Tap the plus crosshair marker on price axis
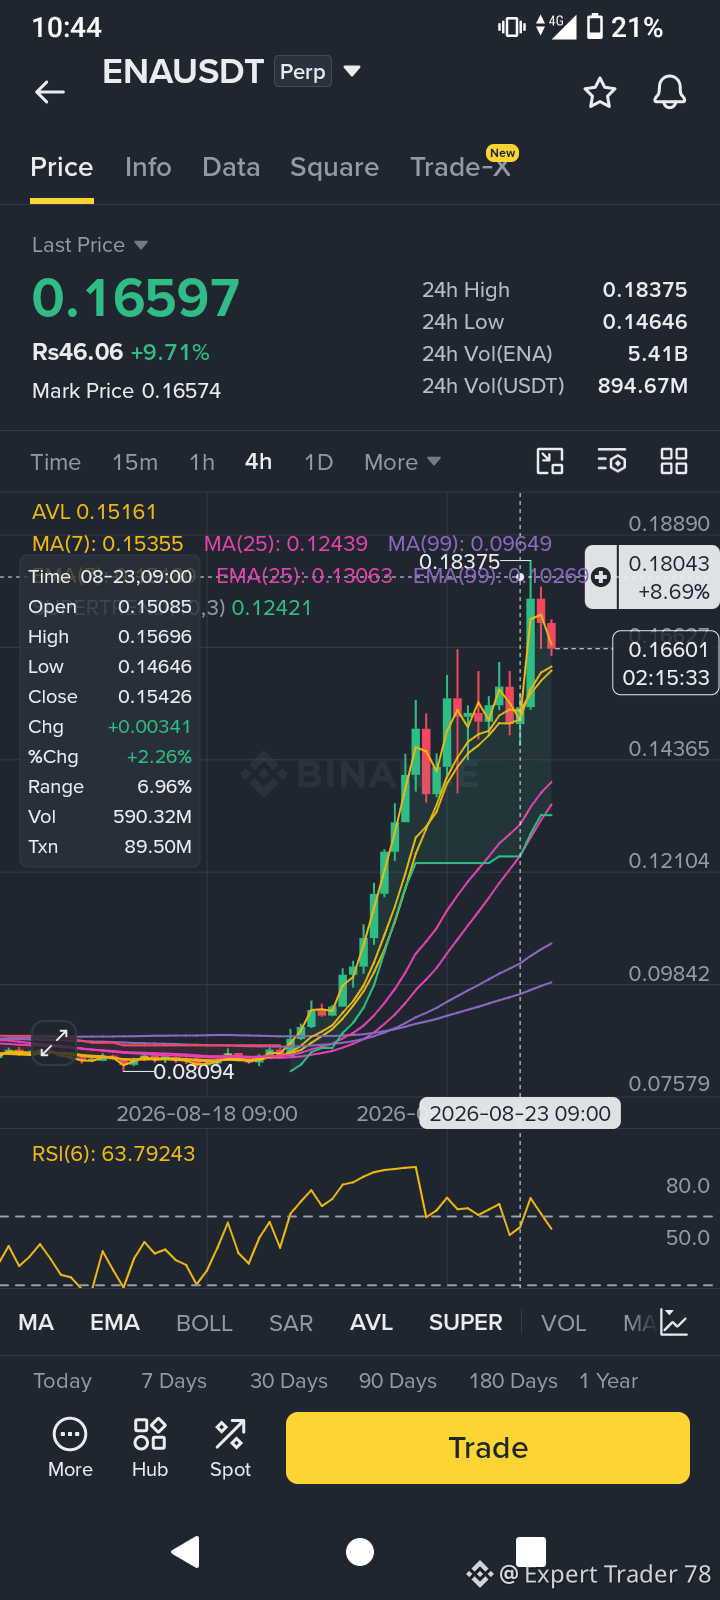This screenshot has width=720, height=1600. click(601, 577)
